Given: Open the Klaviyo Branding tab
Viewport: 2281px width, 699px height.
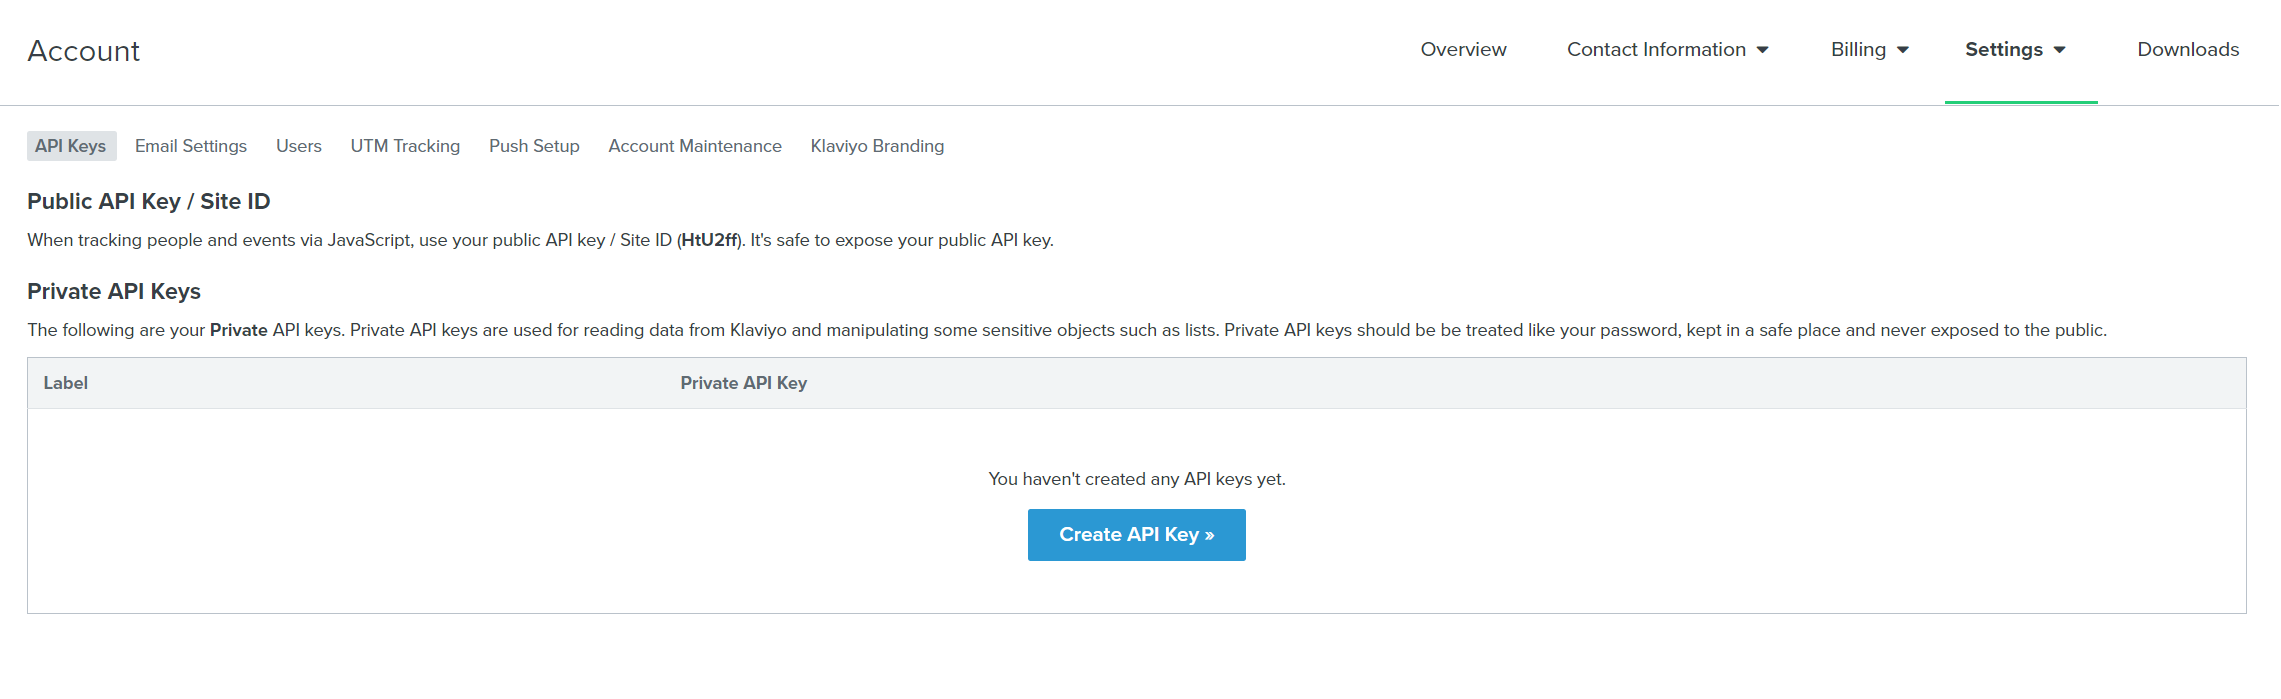Looking at the screenshot, I should (877, 146).
